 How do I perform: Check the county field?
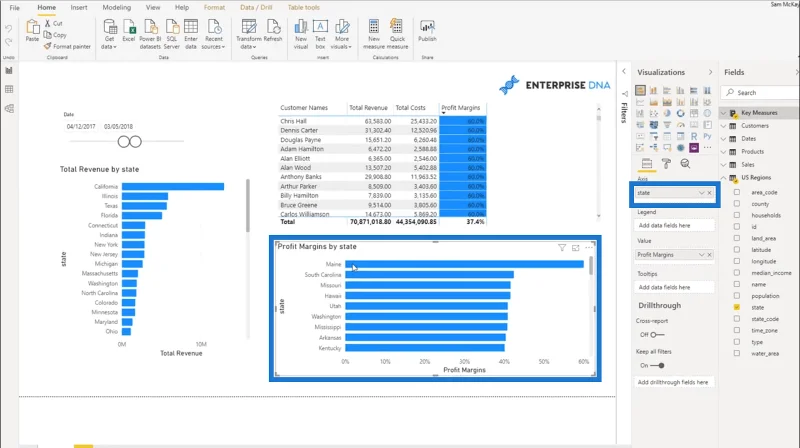coord(737,204)
